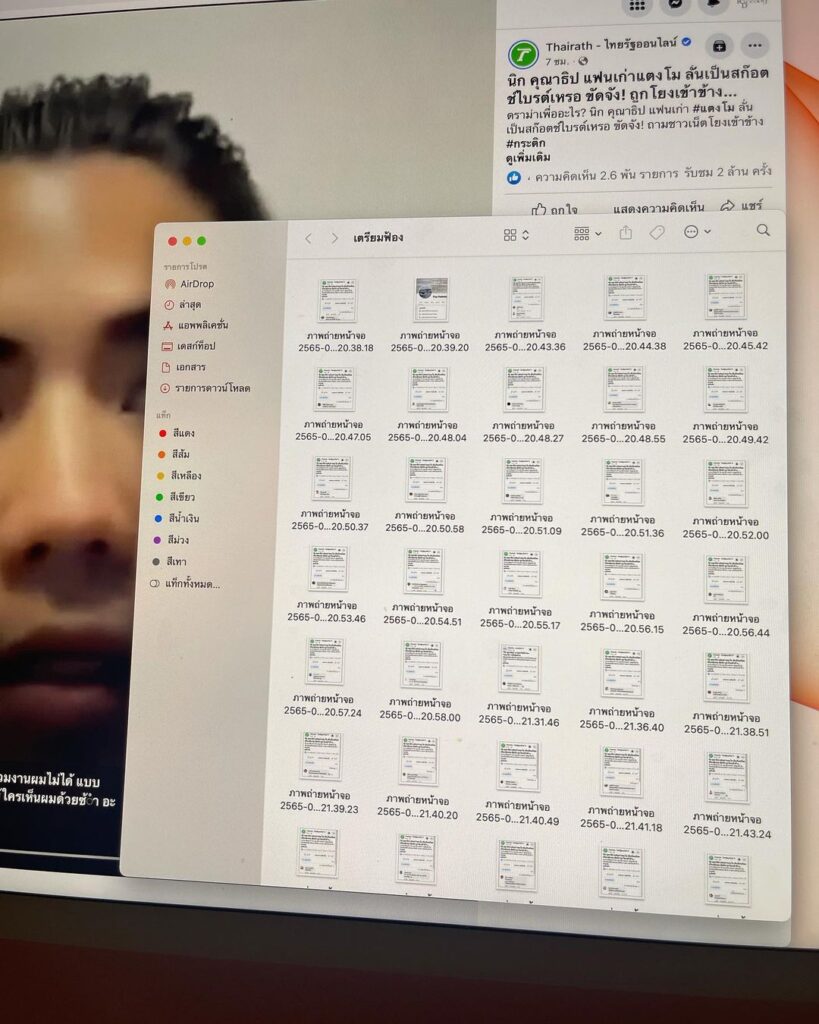Image resolution: width=819 pixels, height=1024 pixels.
Task: Click the Share icon in Finder toolbar
Action: [626, 233]
